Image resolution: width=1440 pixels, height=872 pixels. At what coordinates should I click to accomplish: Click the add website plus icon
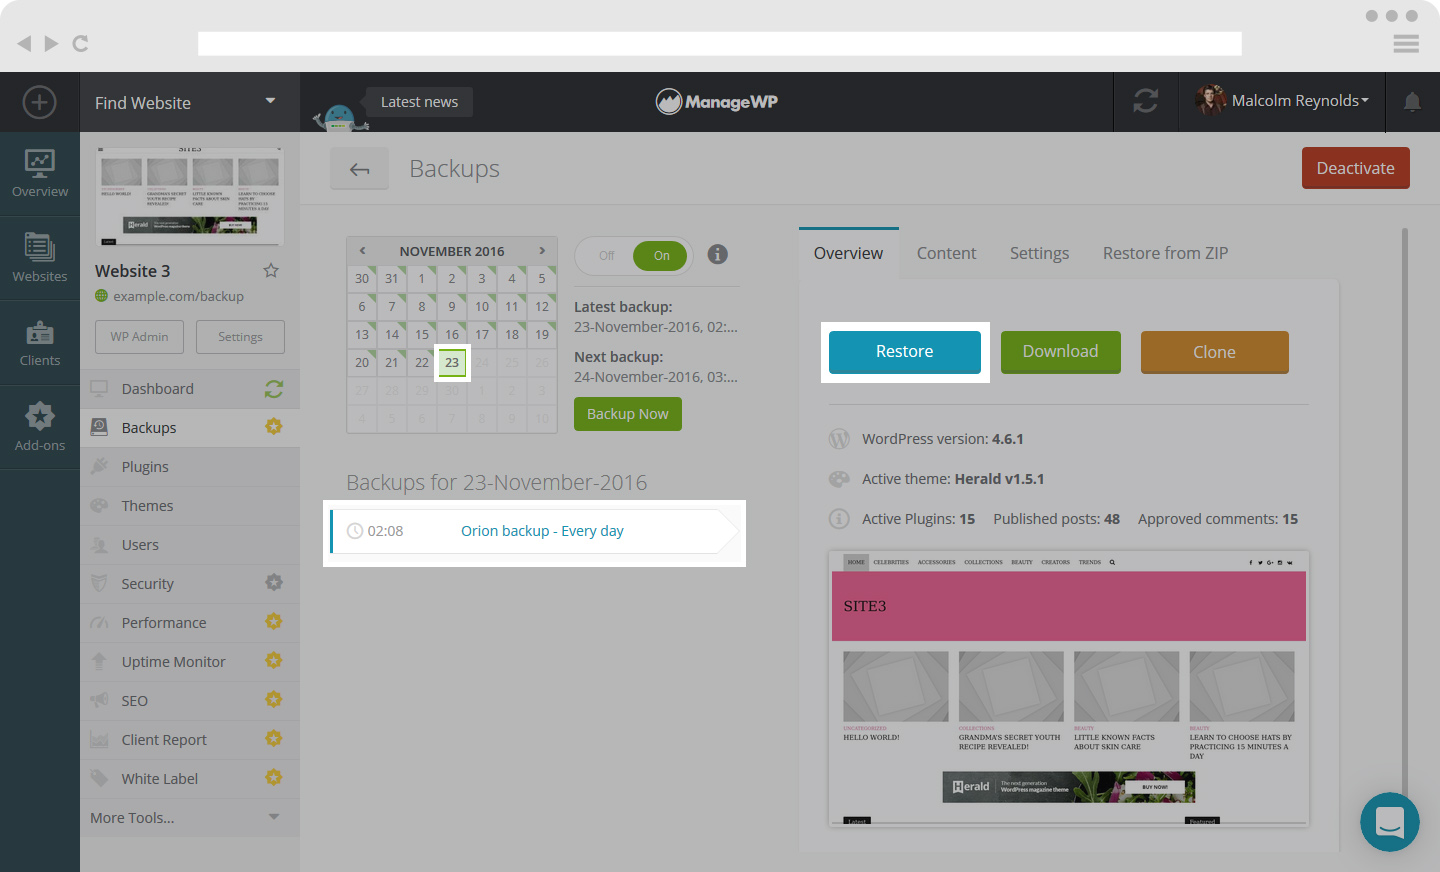40,102
